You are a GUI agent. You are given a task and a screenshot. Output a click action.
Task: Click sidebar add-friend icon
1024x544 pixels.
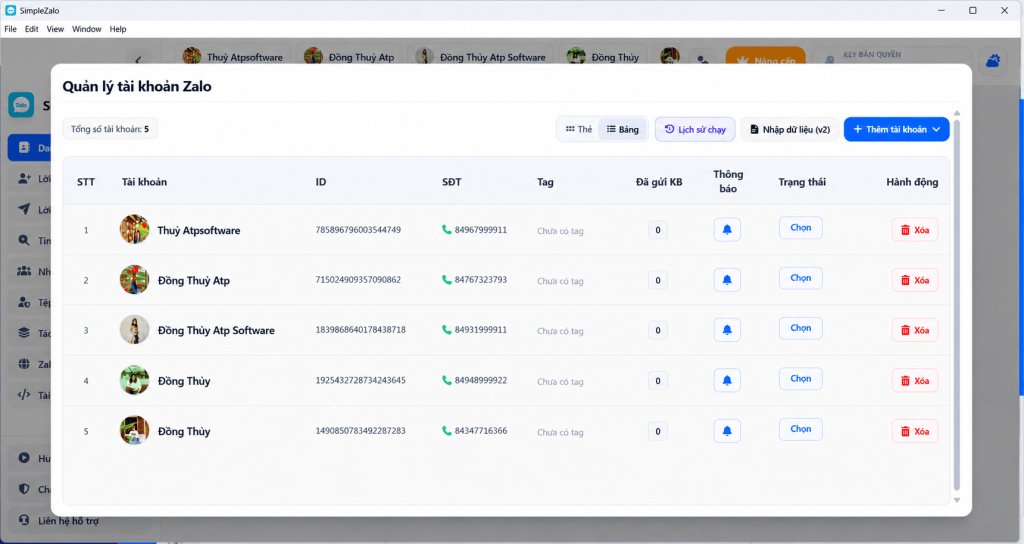point(24,178)
